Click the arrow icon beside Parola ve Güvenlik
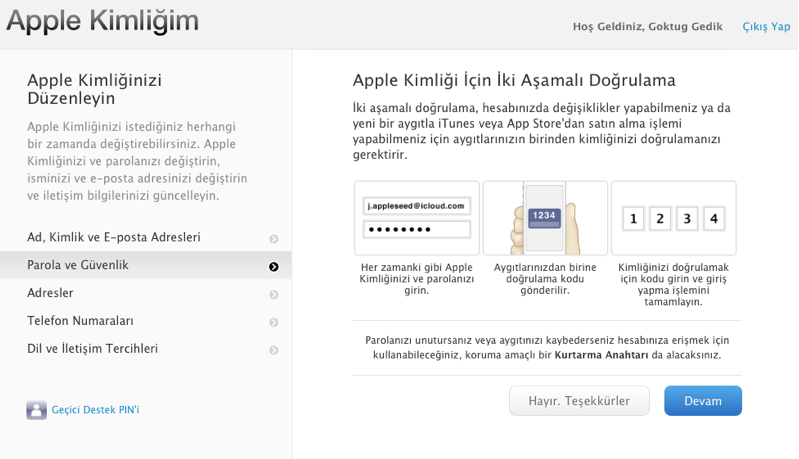Viewport: 799px width, 459px height. (x=273, y=267)
